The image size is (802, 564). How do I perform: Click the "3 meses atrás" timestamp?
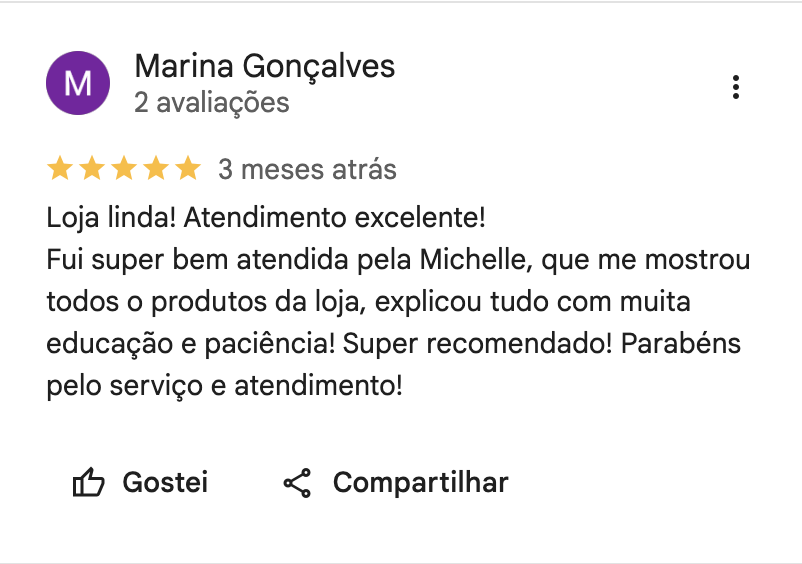(x=307, y=170)
